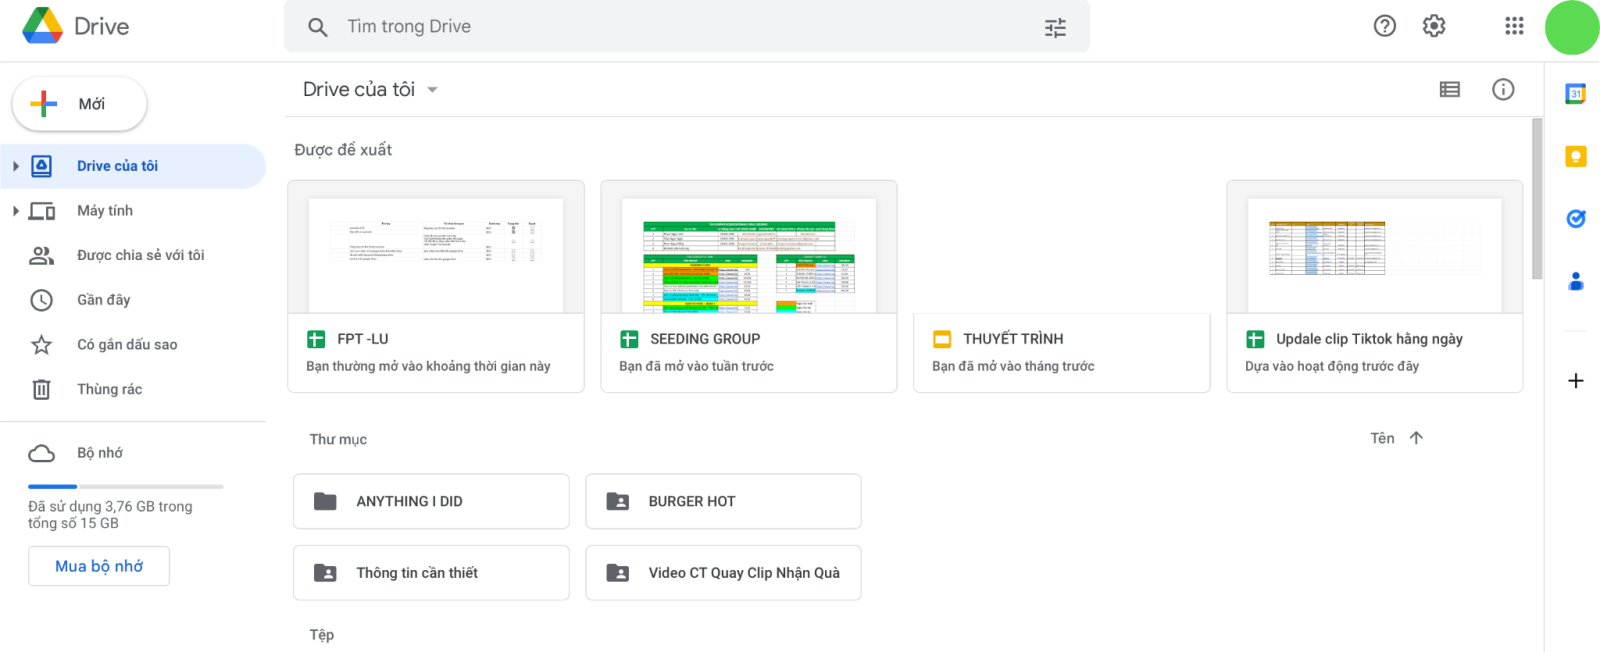The width and height of the screenshot is (1600, 652).
Task: Expand Drive của tôi tree arrow
Action: coord(15,166)
